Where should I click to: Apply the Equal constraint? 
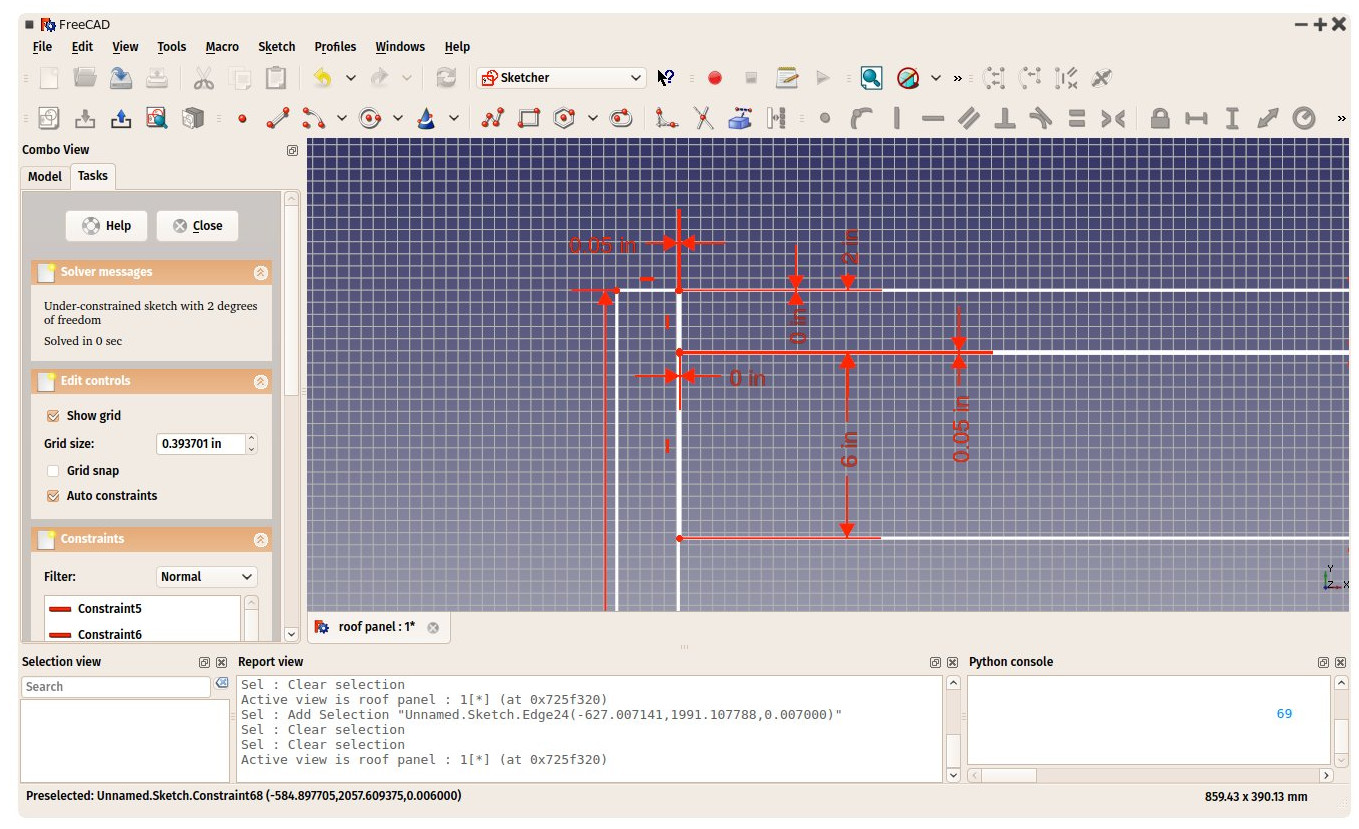(x=1077, y=118)
